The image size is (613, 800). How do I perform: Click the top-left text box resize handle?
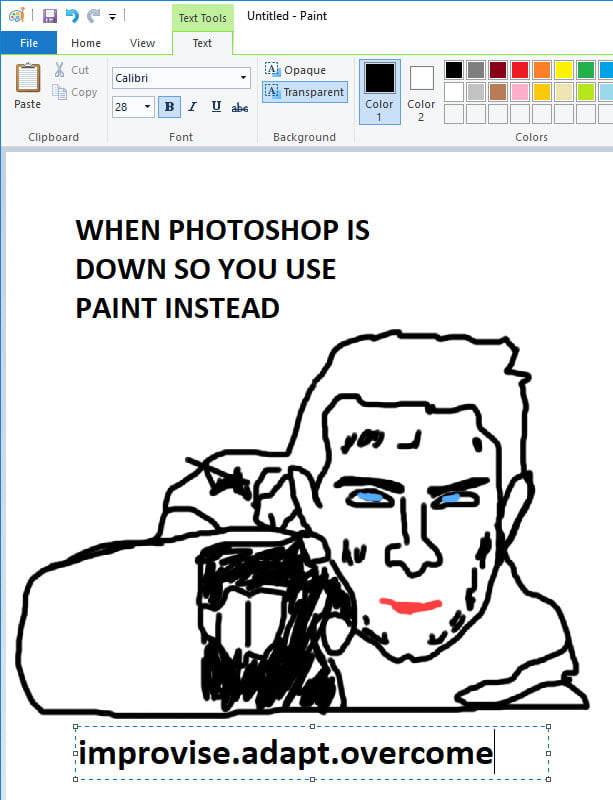pos(76,727)
